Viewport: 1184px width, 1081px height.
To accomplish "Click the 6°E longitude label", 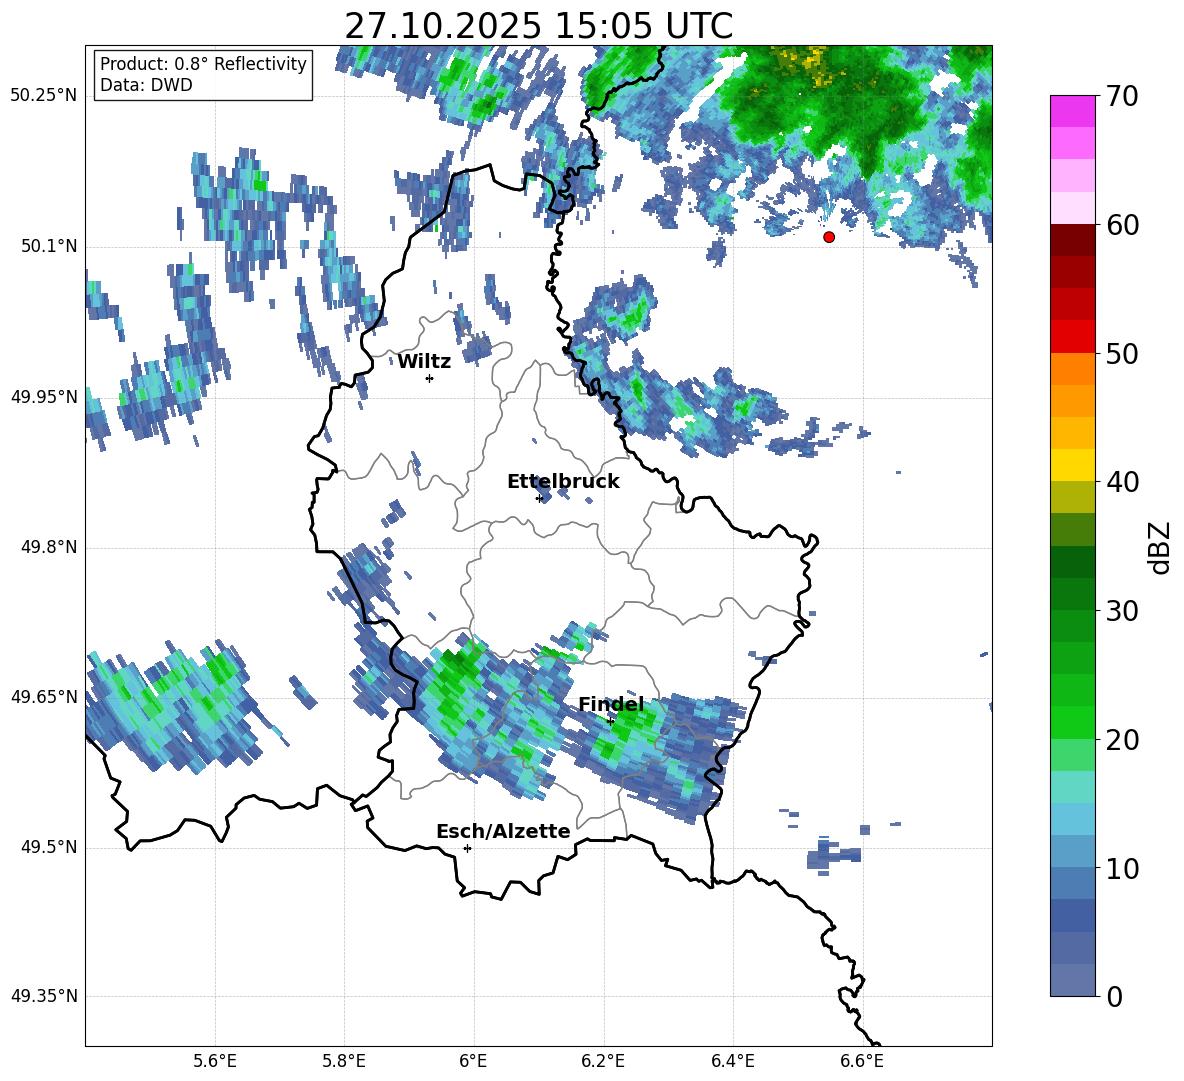I will point(473,1061).
